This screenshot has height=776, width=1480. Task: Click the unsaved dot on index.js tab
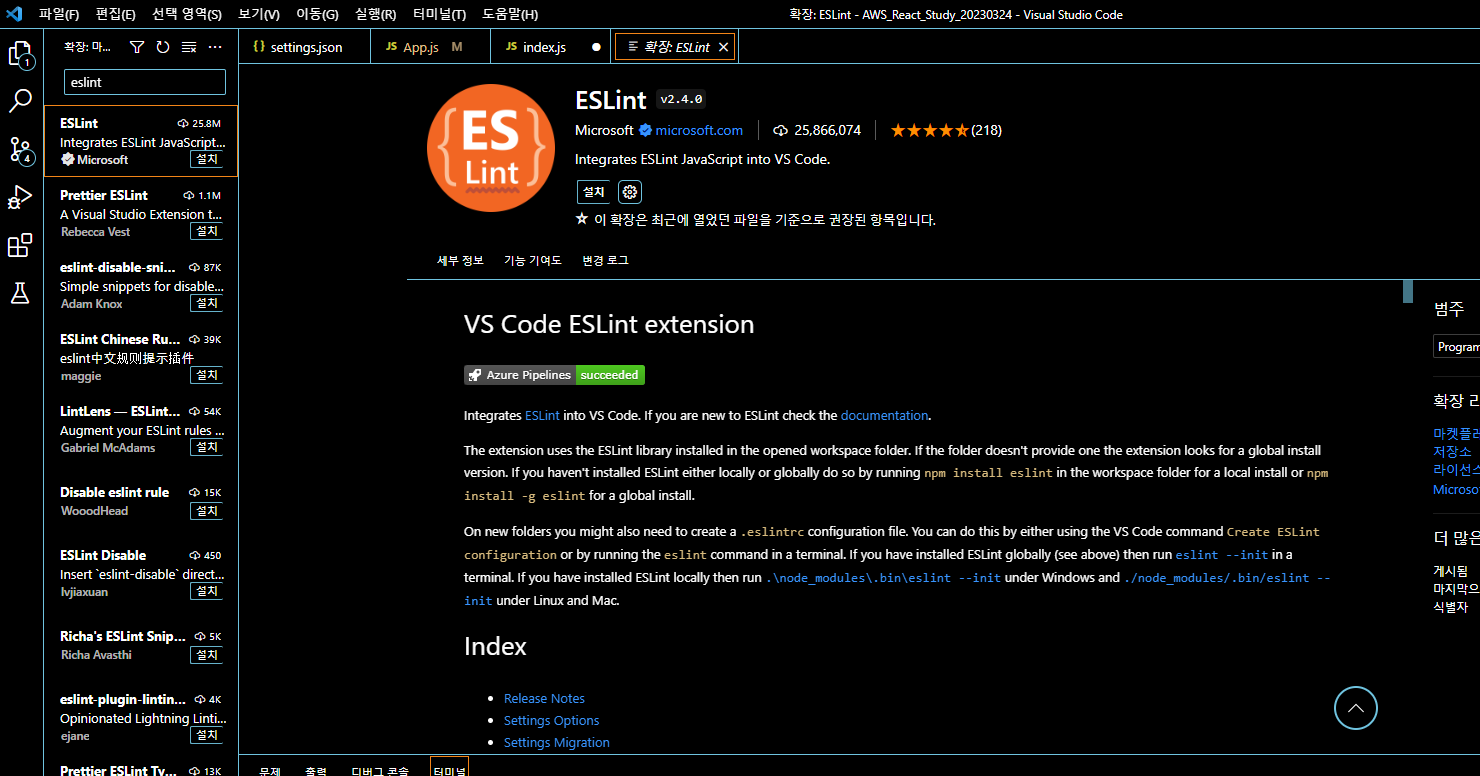597,47
